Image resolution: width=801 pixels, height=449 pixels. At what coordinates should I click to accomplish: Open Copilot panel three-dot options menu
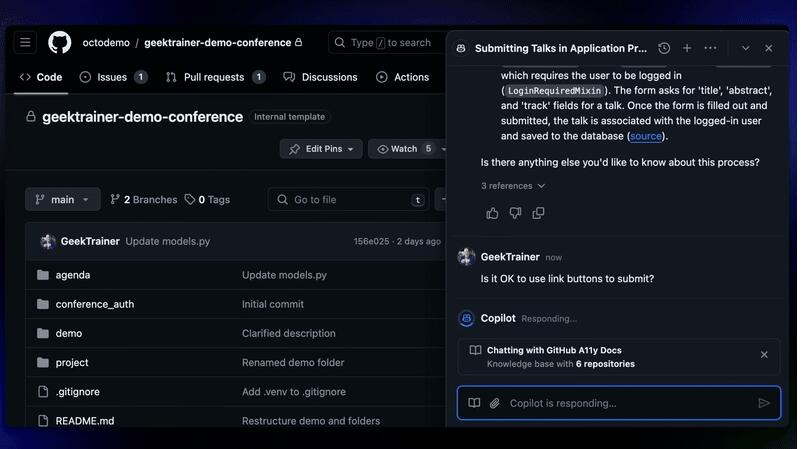coord(710,48)
